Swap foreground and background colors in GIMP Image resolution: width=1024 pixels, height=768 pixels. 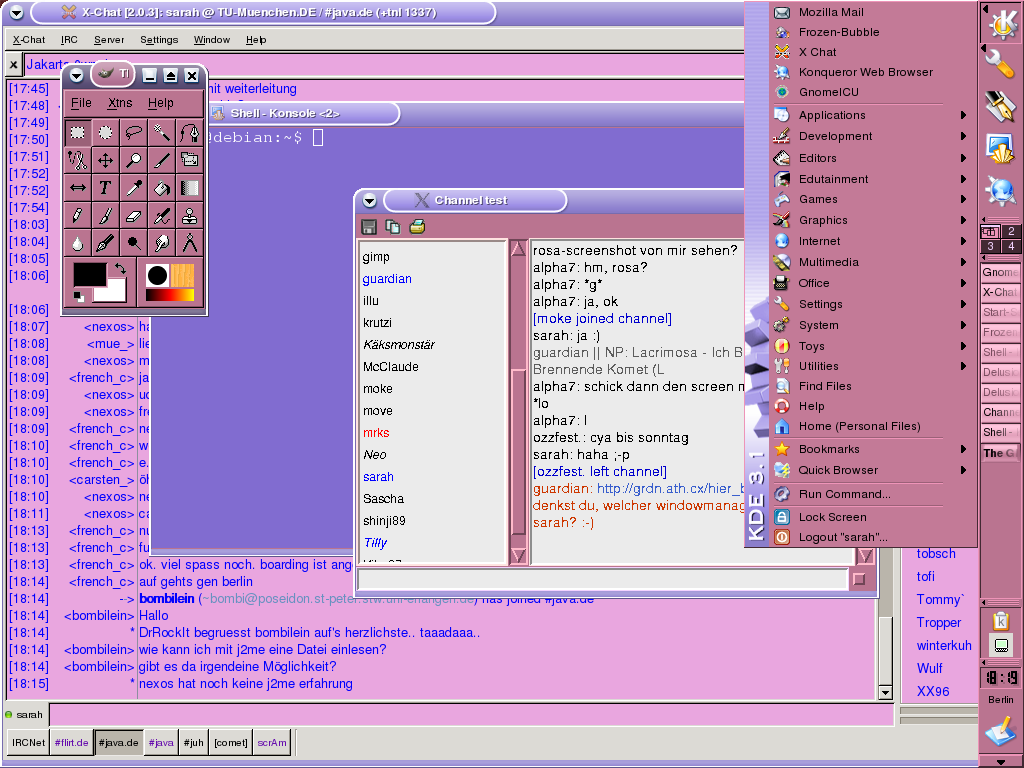pyautogui.click(x=120, y=268)
